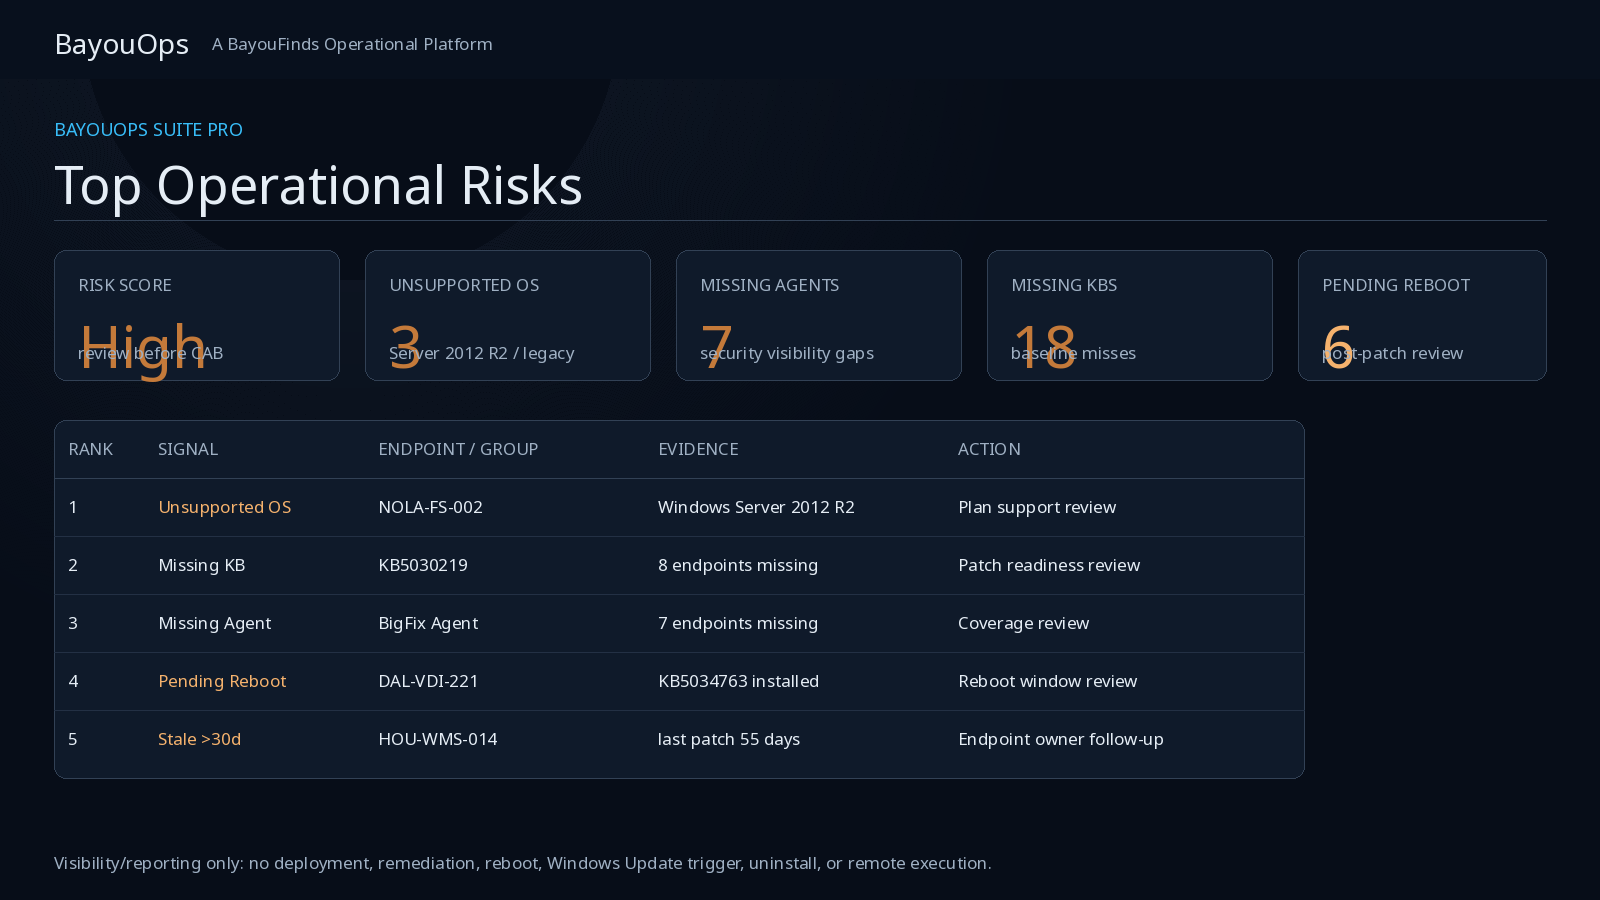
Task: Click endpoint NOLA-FS-002
Action: coord(430,507)
